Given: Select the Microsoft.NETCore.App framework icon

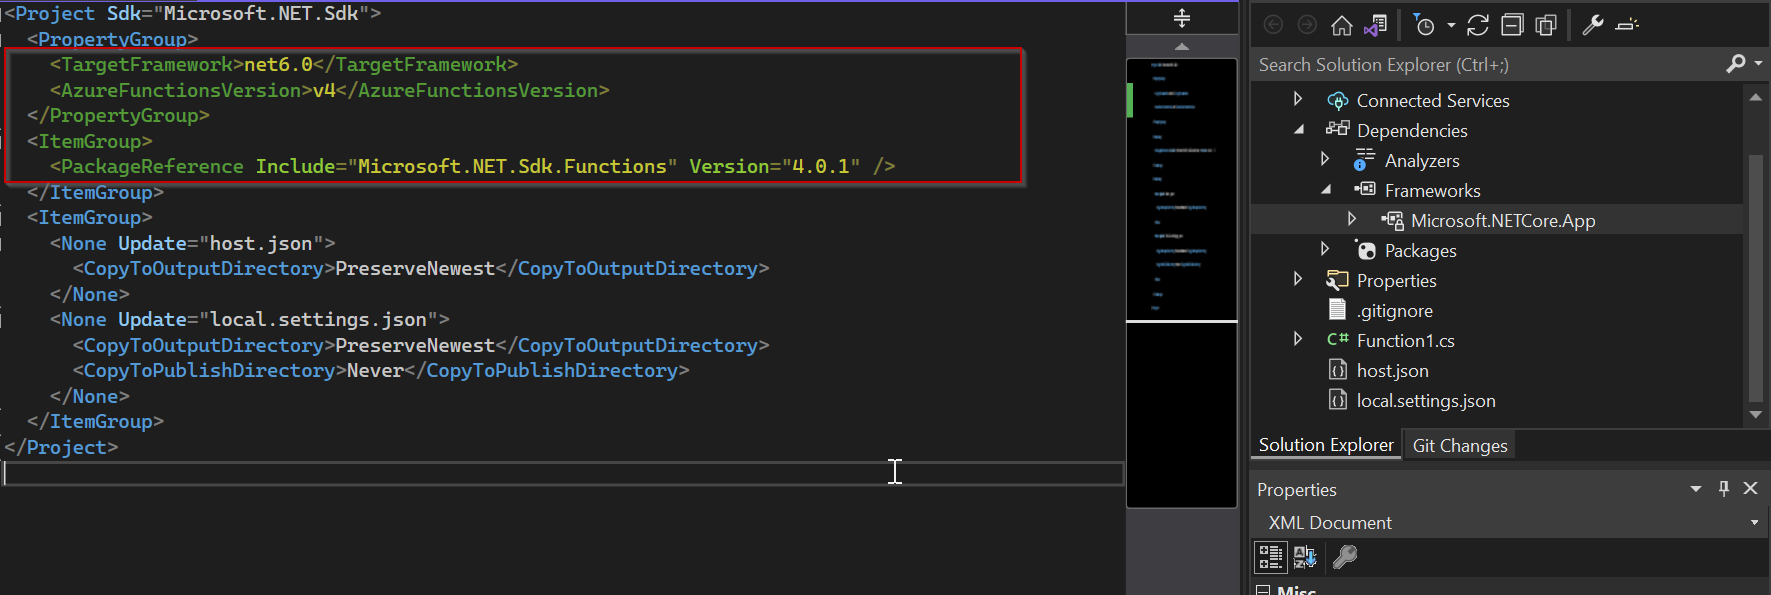Looking at the screenshot, I should (x=1392, y=220).
